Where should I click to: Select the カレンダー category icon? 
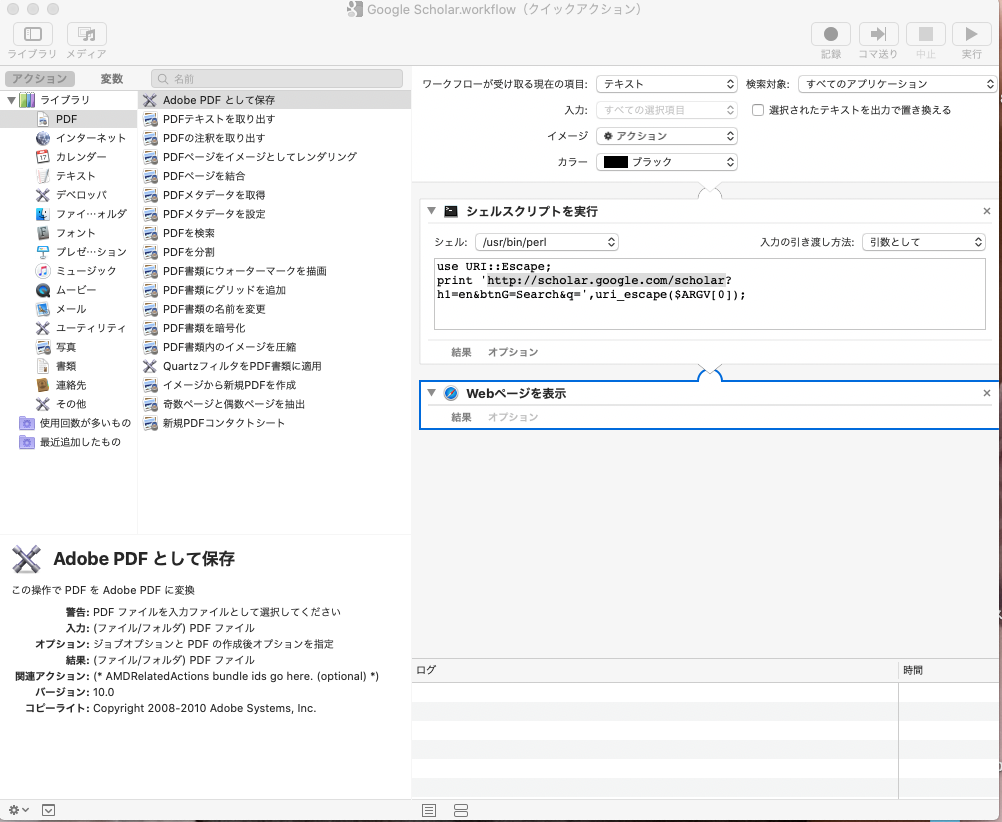[x=43, y=157]
